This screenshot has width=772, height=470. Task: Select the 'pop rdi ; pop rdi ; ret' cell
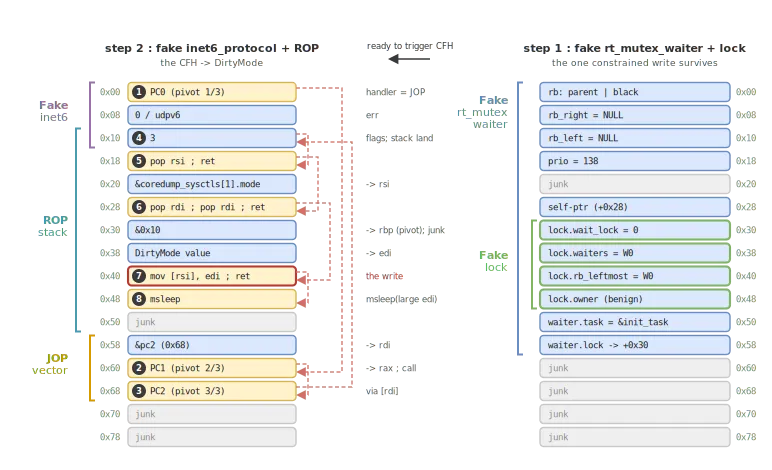pos(212,207)
